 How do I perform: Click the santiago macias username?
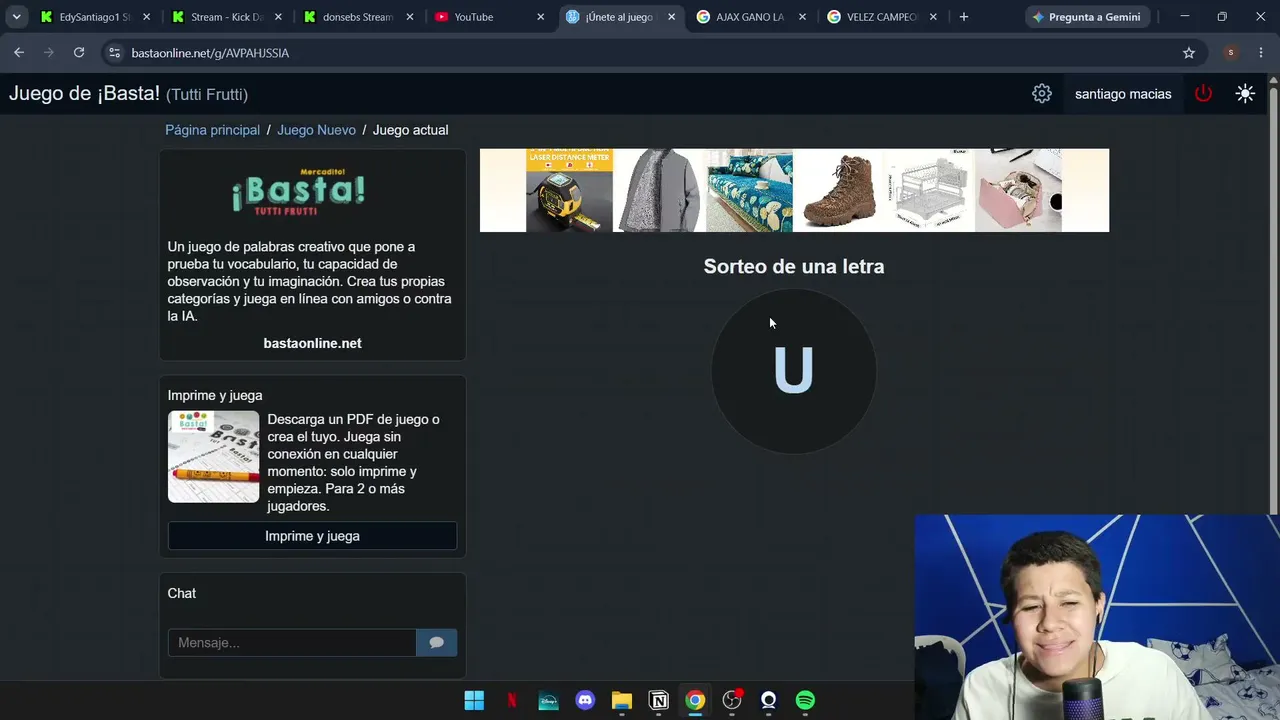coord(1123,94)
